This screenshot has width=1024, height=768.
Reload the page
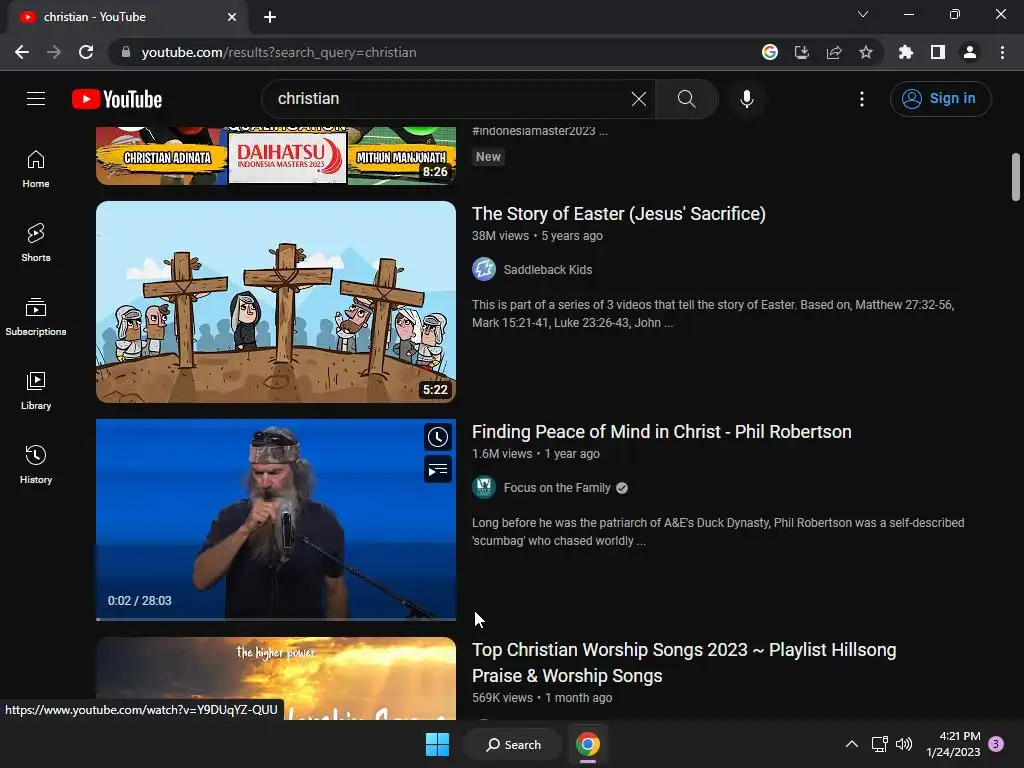(x=86, y=52)
